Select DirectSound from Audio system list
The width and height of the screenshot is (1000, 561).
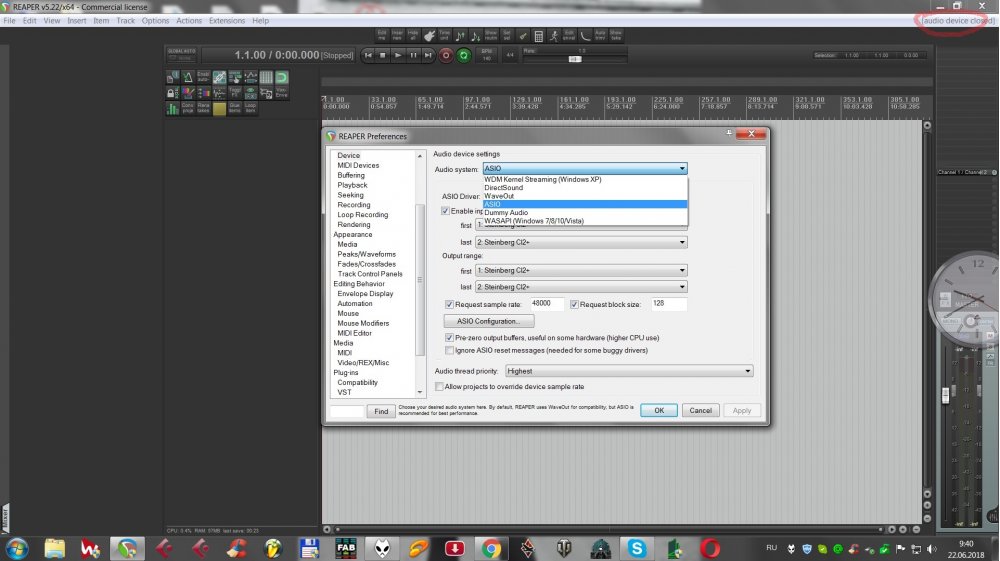[x=585, y=188]
